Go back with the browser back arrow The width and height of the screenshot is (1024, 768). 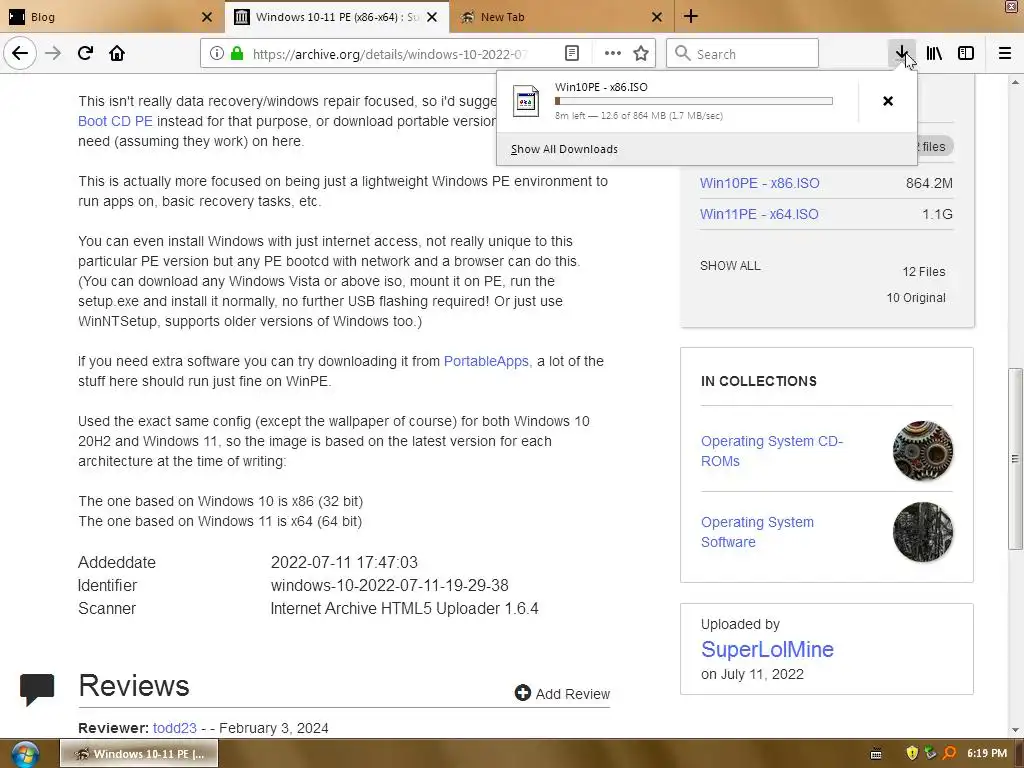pos(20,54)
